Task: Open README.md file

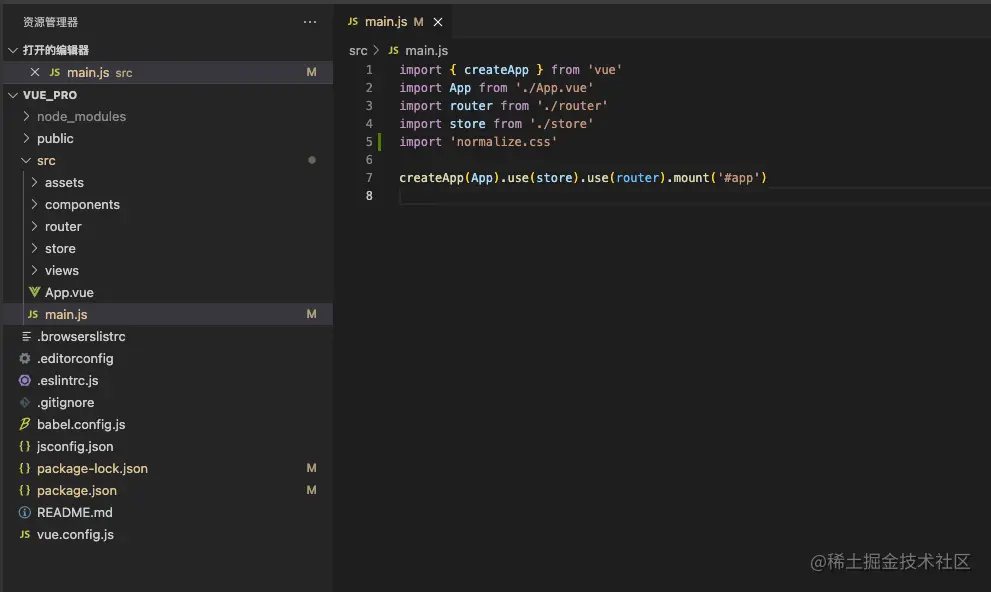Action: click(75, 512)
